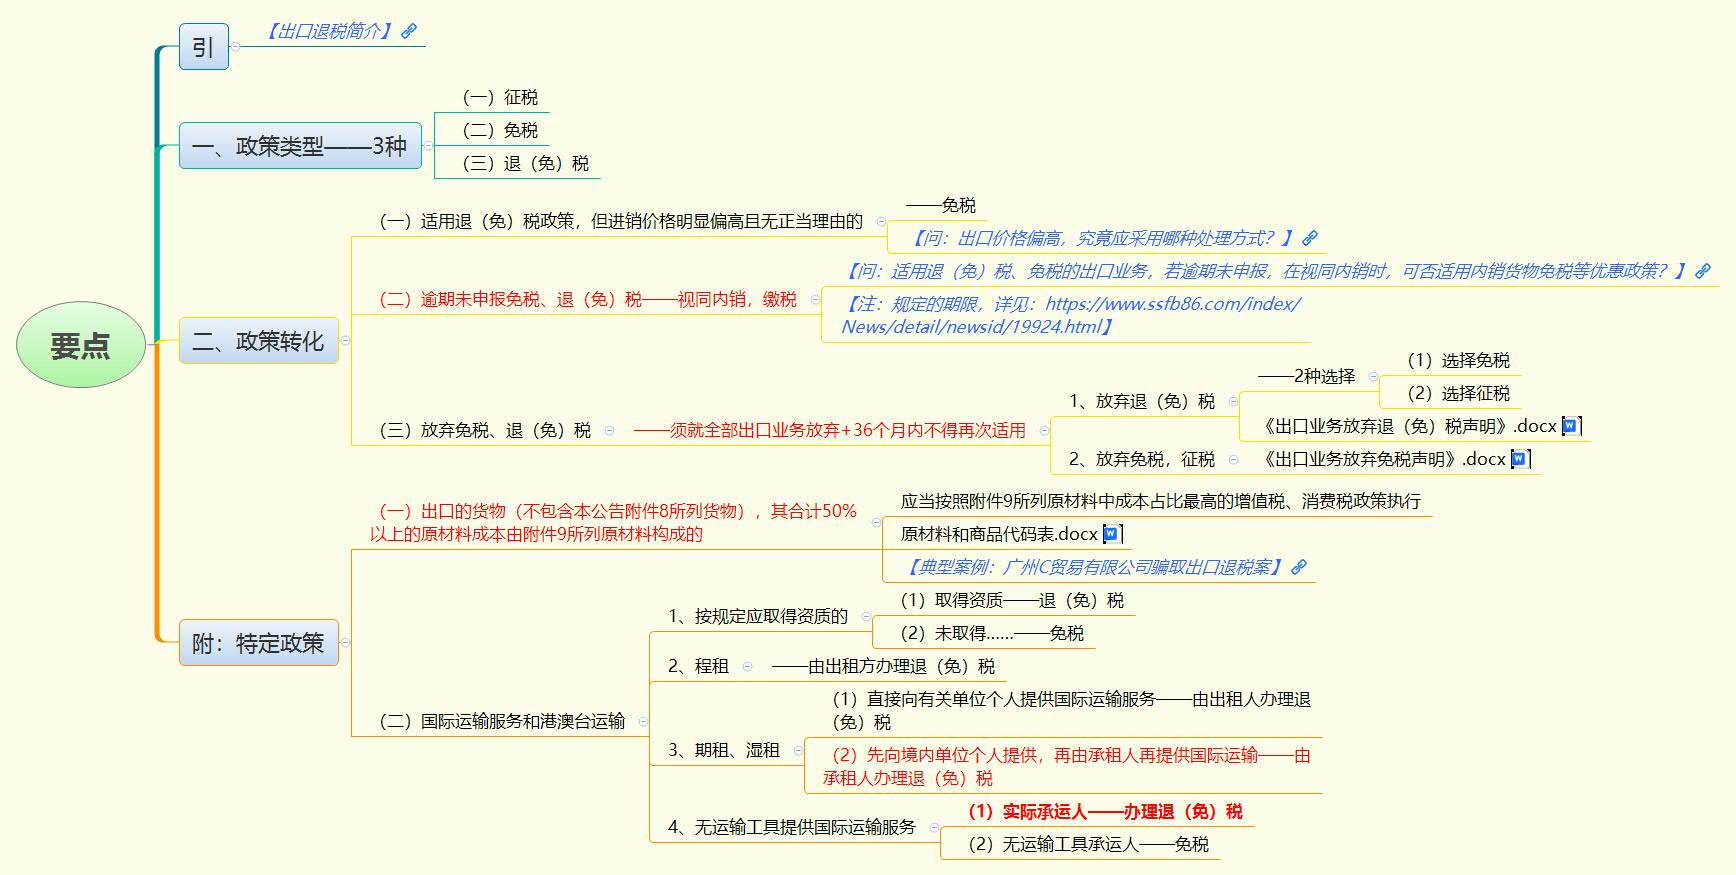This screenshot has width=1736, height=875.
Task: Collapse branch after 36个月内不得再次适用 node
Action: [1044, 430]
